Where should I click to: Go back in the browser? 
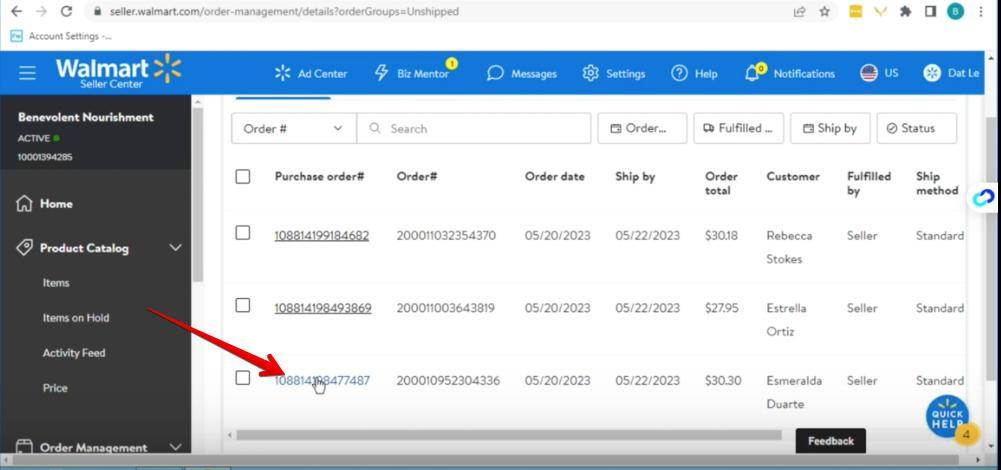(x=16, y=11)
